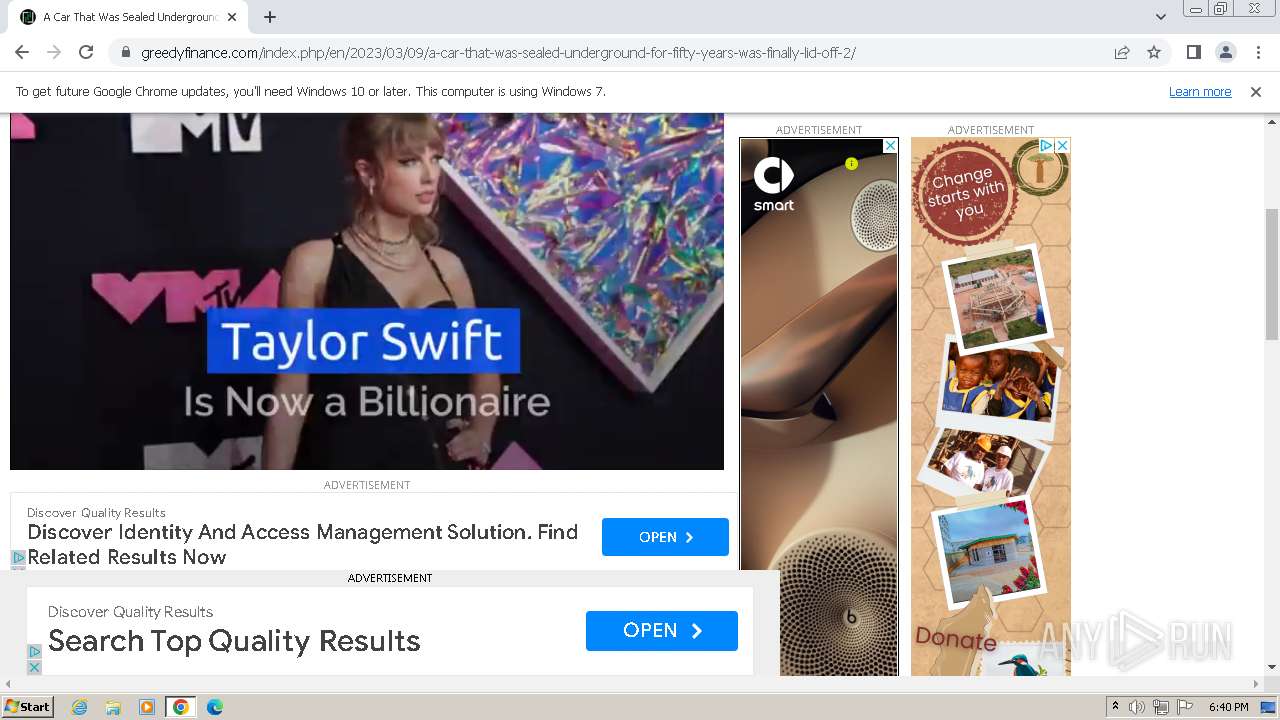Show hidden system tray icons
The width and height of the screenshot is (1280, 720).
click(1115, 707)
